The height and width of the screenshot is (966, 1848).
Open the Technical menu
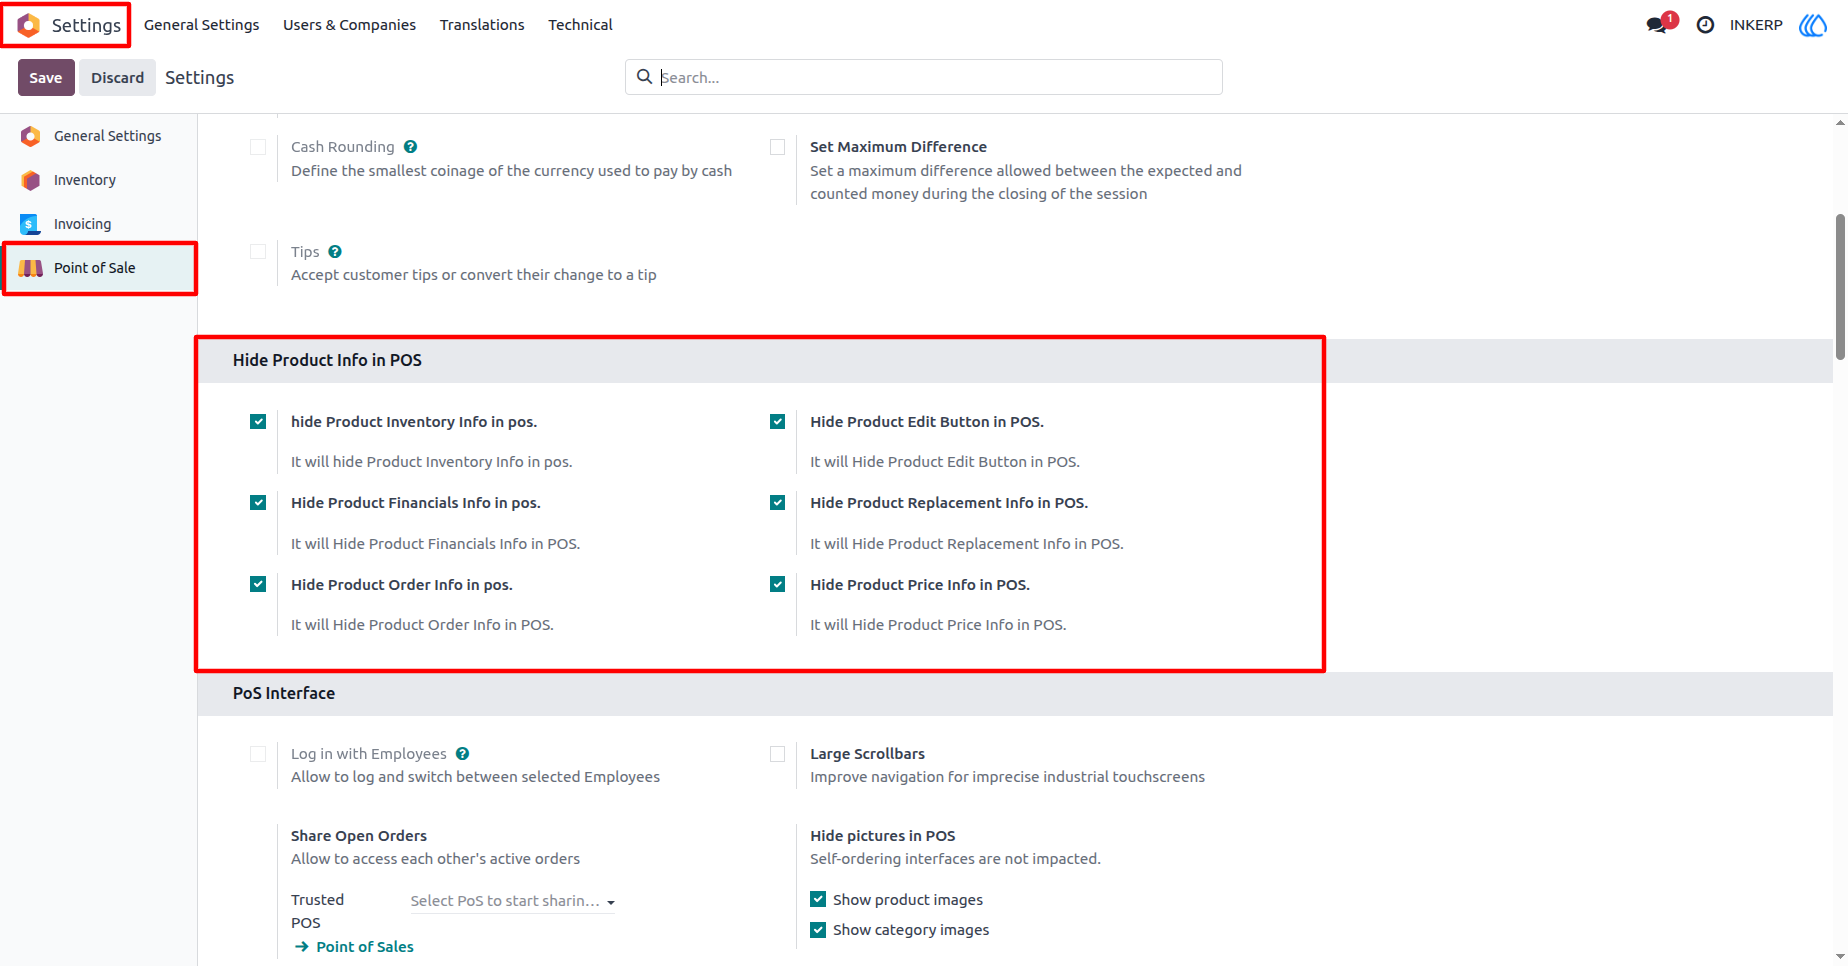pyautogui.click(x=580, y=25)
